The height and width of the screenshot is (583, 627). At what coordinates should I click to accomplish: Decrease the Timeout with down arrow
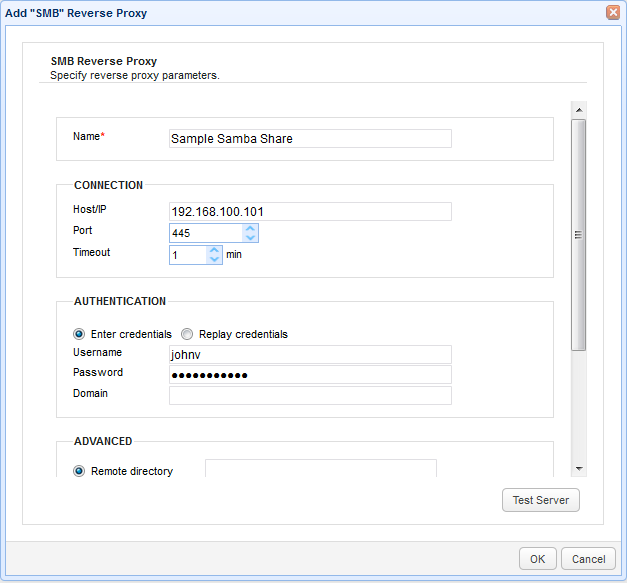tap(214, 260)
